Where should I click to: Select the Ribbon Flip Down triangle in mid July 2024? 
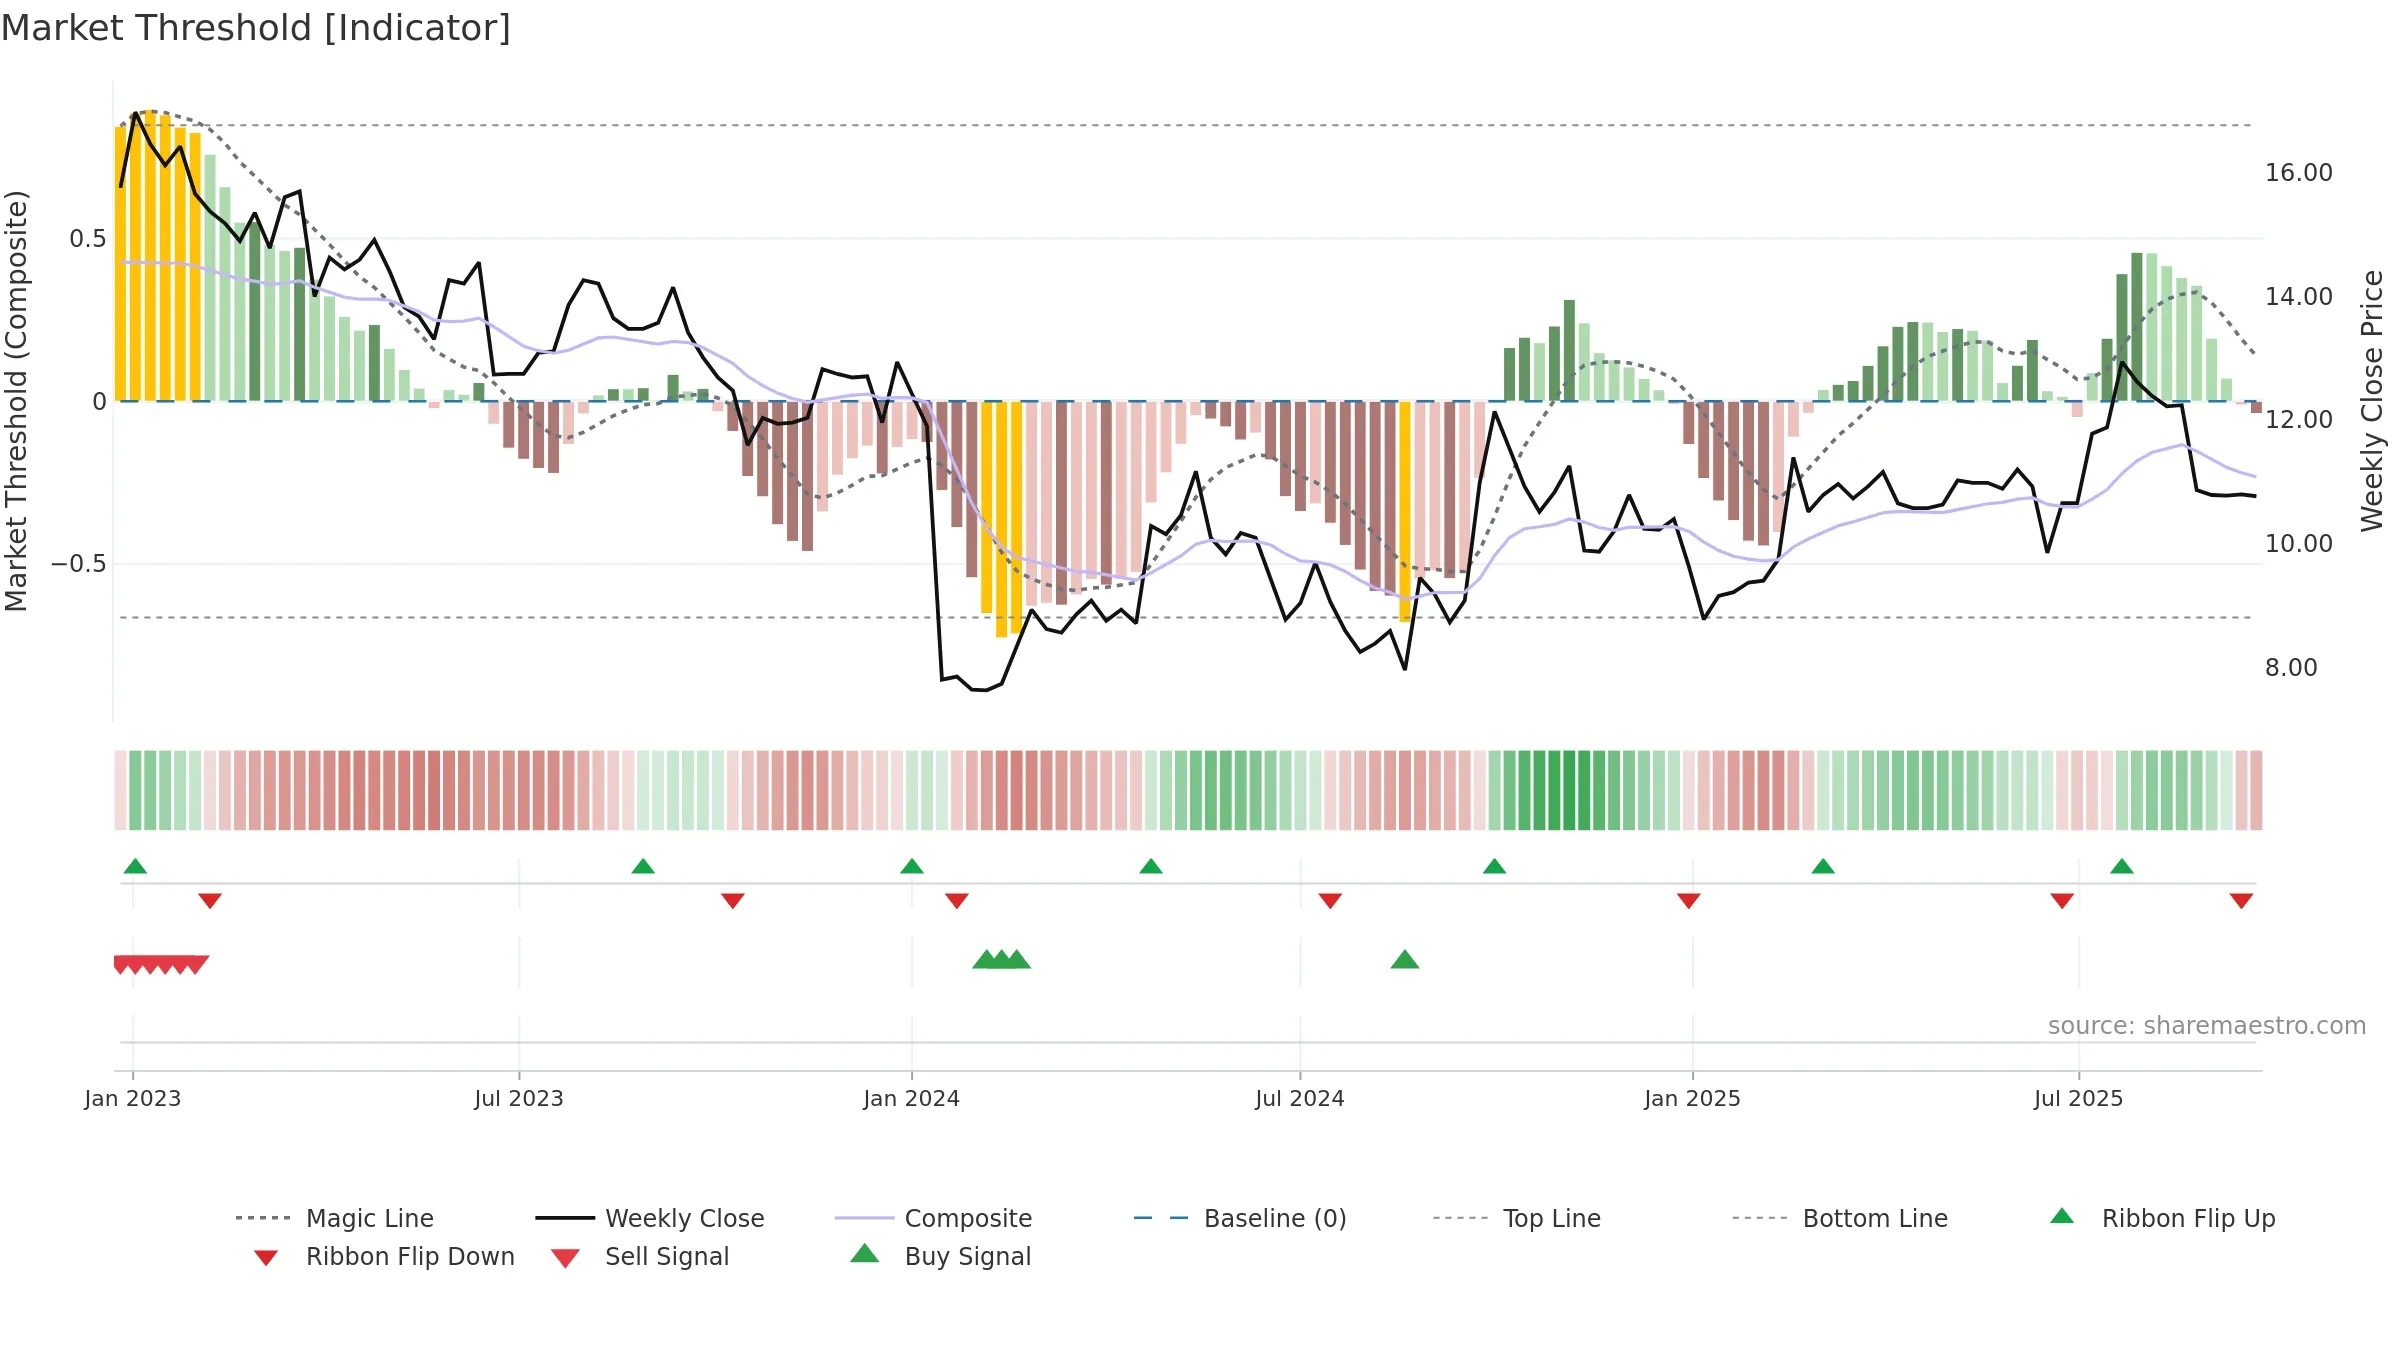(1330, 901)
